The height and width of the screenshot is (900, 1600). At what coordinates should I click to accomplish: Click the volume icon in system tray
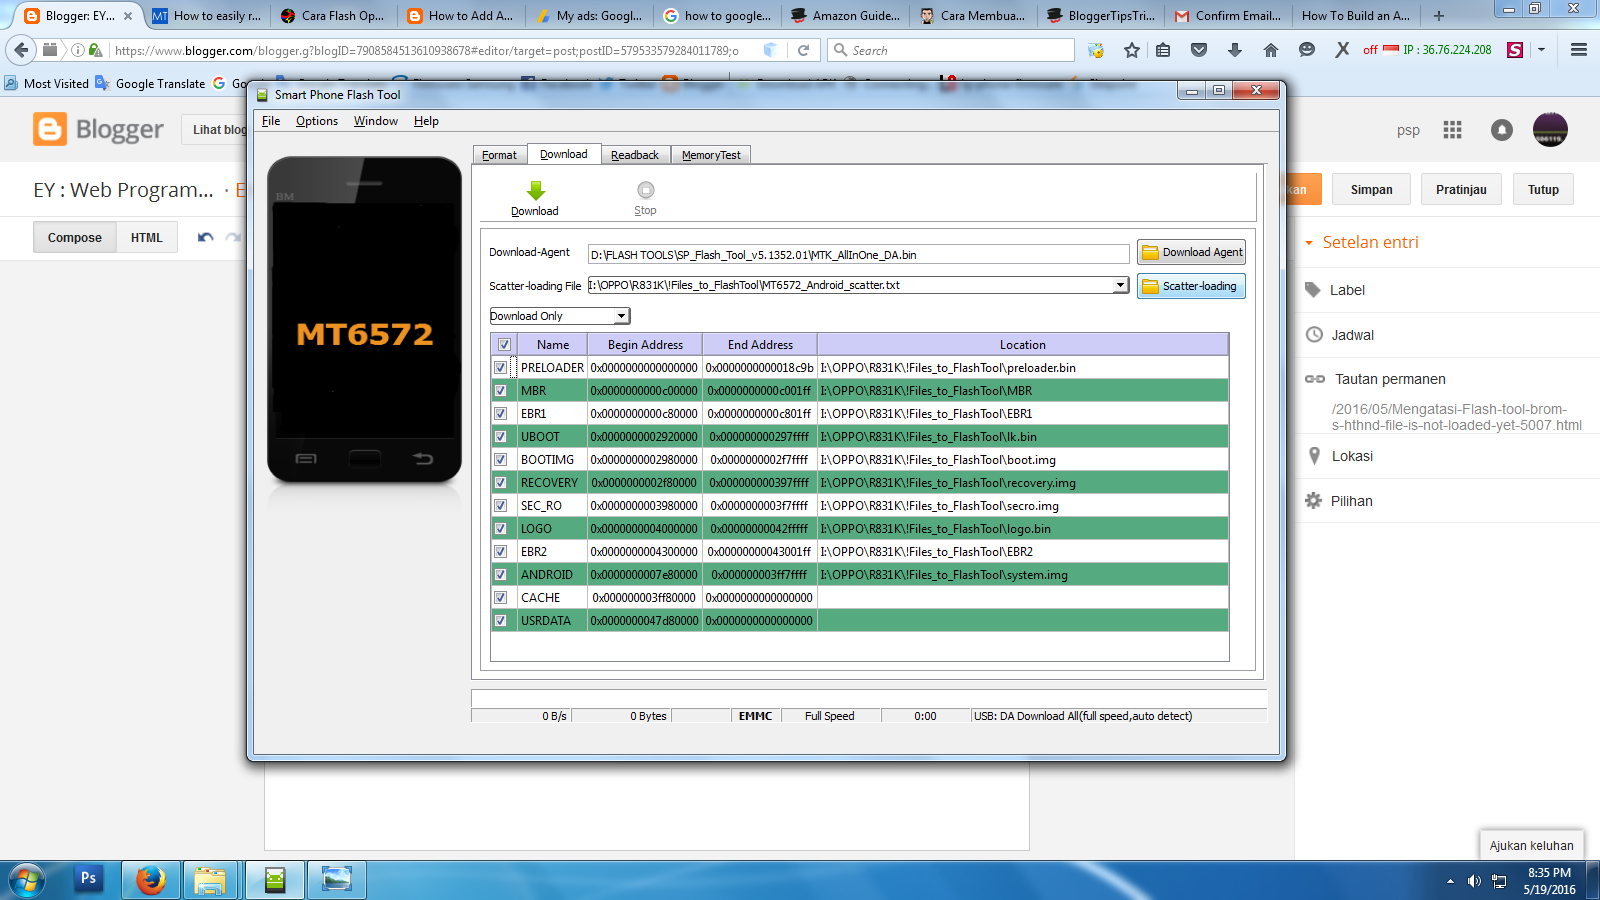pos(1474,881)
